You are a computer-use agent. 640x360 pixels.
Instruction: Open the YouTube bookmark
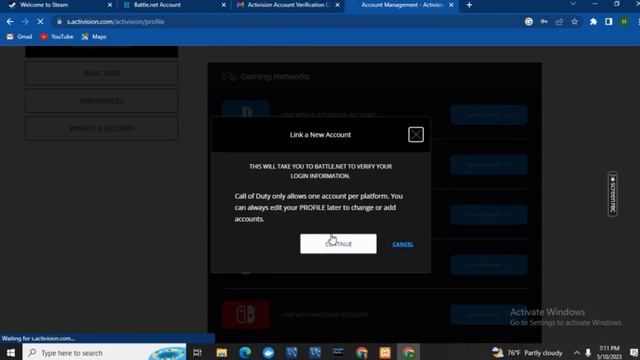coord(57,37)
